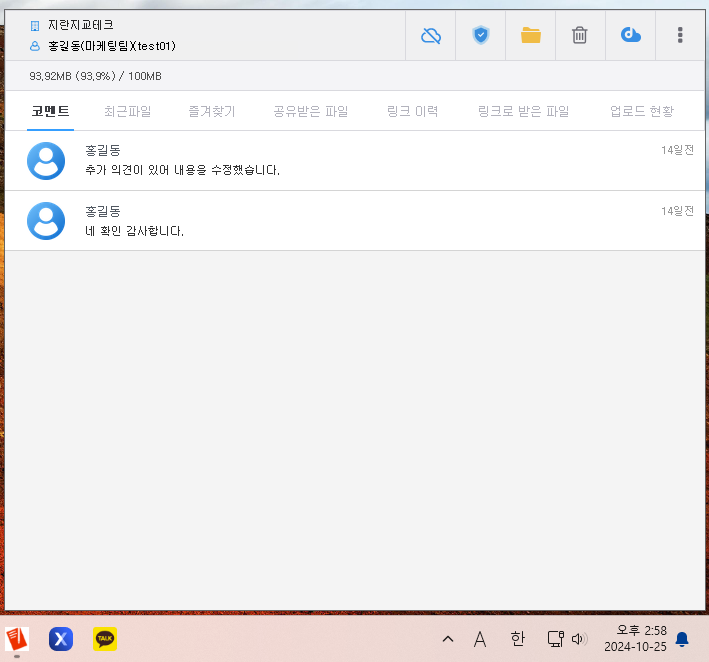Open the trash bin
This screenshot has width=709, height=662.
point(580,35)
